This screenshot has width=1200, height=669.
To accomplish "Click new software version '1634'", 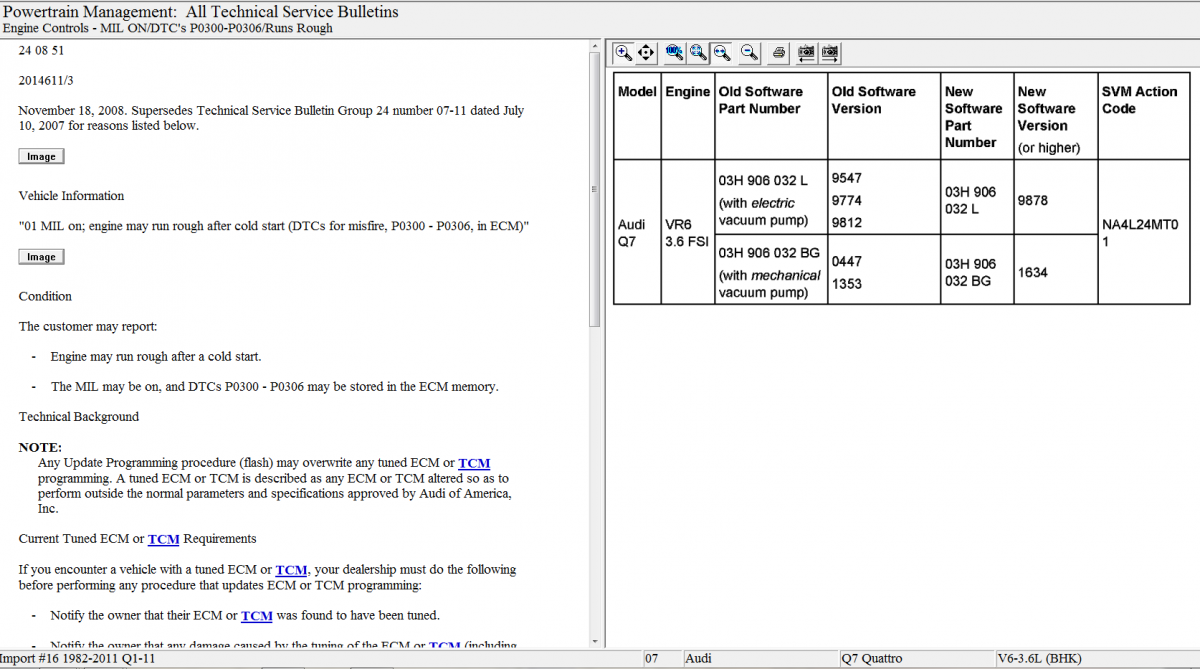I will pos(1033,272).
